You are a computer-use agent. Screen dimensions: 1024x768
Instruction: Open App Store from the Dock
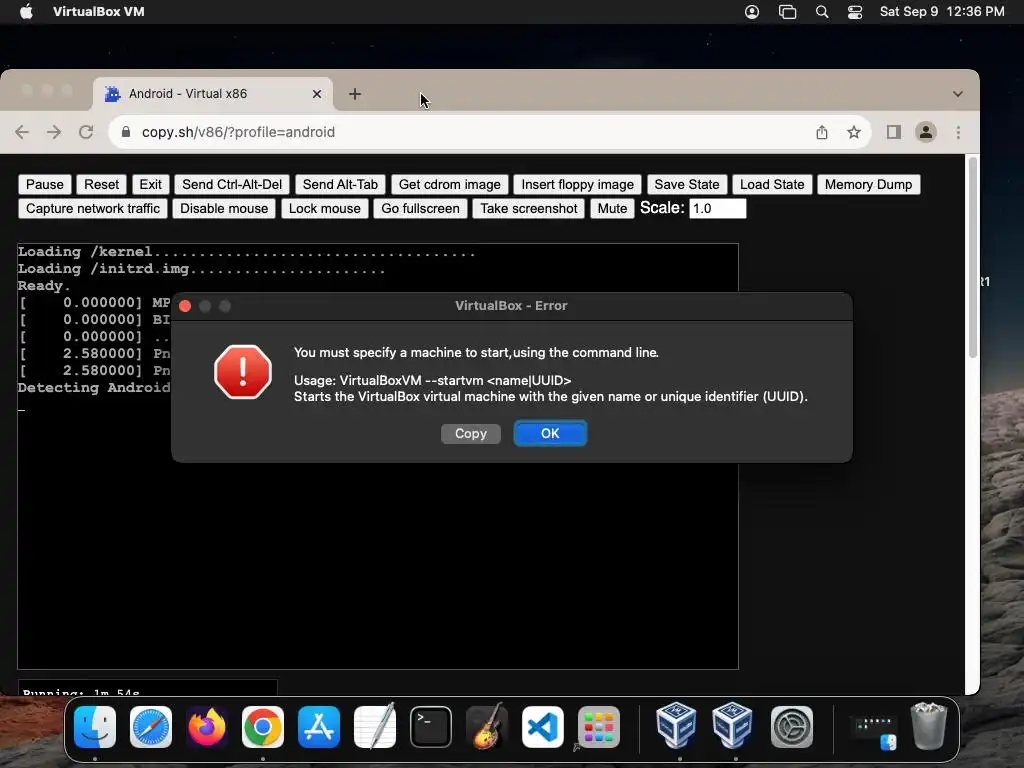tap(319, 727)
